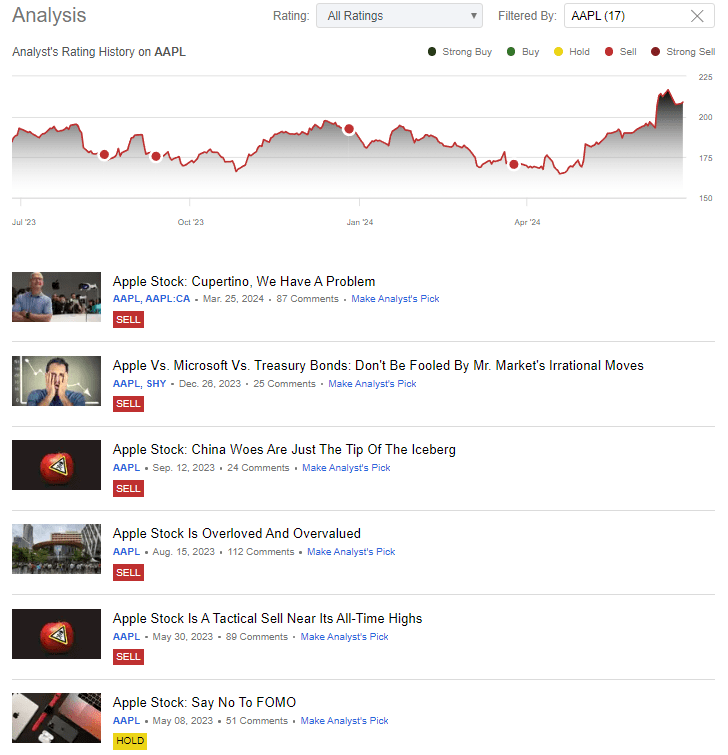Open apple thumbnail for Tactical Sell article
Image resolution: width=728 pixels, height=755 pixels.
pos(56,634)
